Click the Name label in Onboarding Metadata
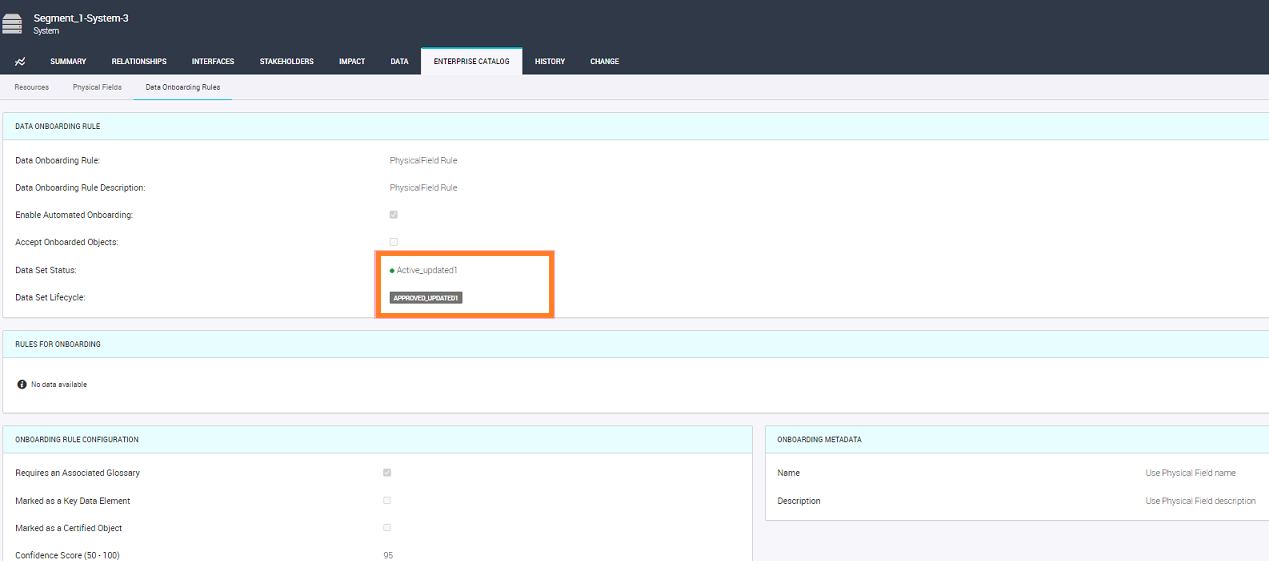 tap(789, 473)
